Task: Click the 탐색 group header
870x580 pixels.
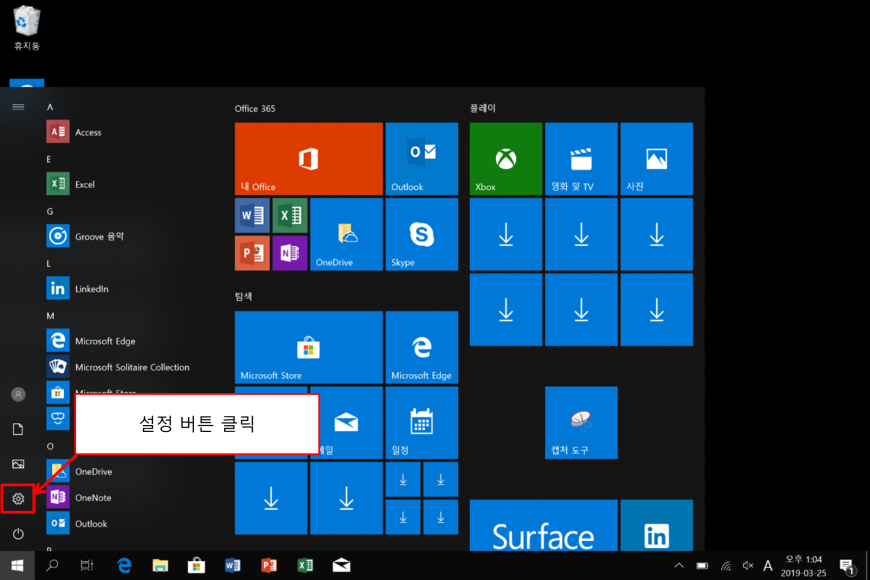Action: click(243, 296)
